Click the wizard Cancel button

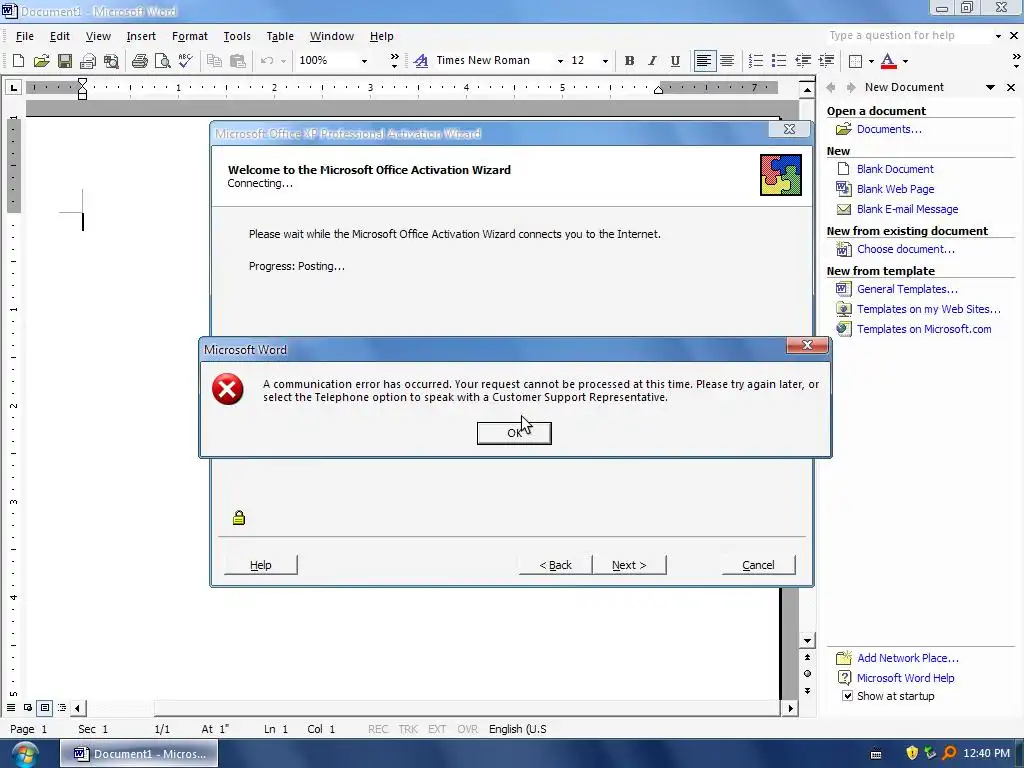click(758, 565)
